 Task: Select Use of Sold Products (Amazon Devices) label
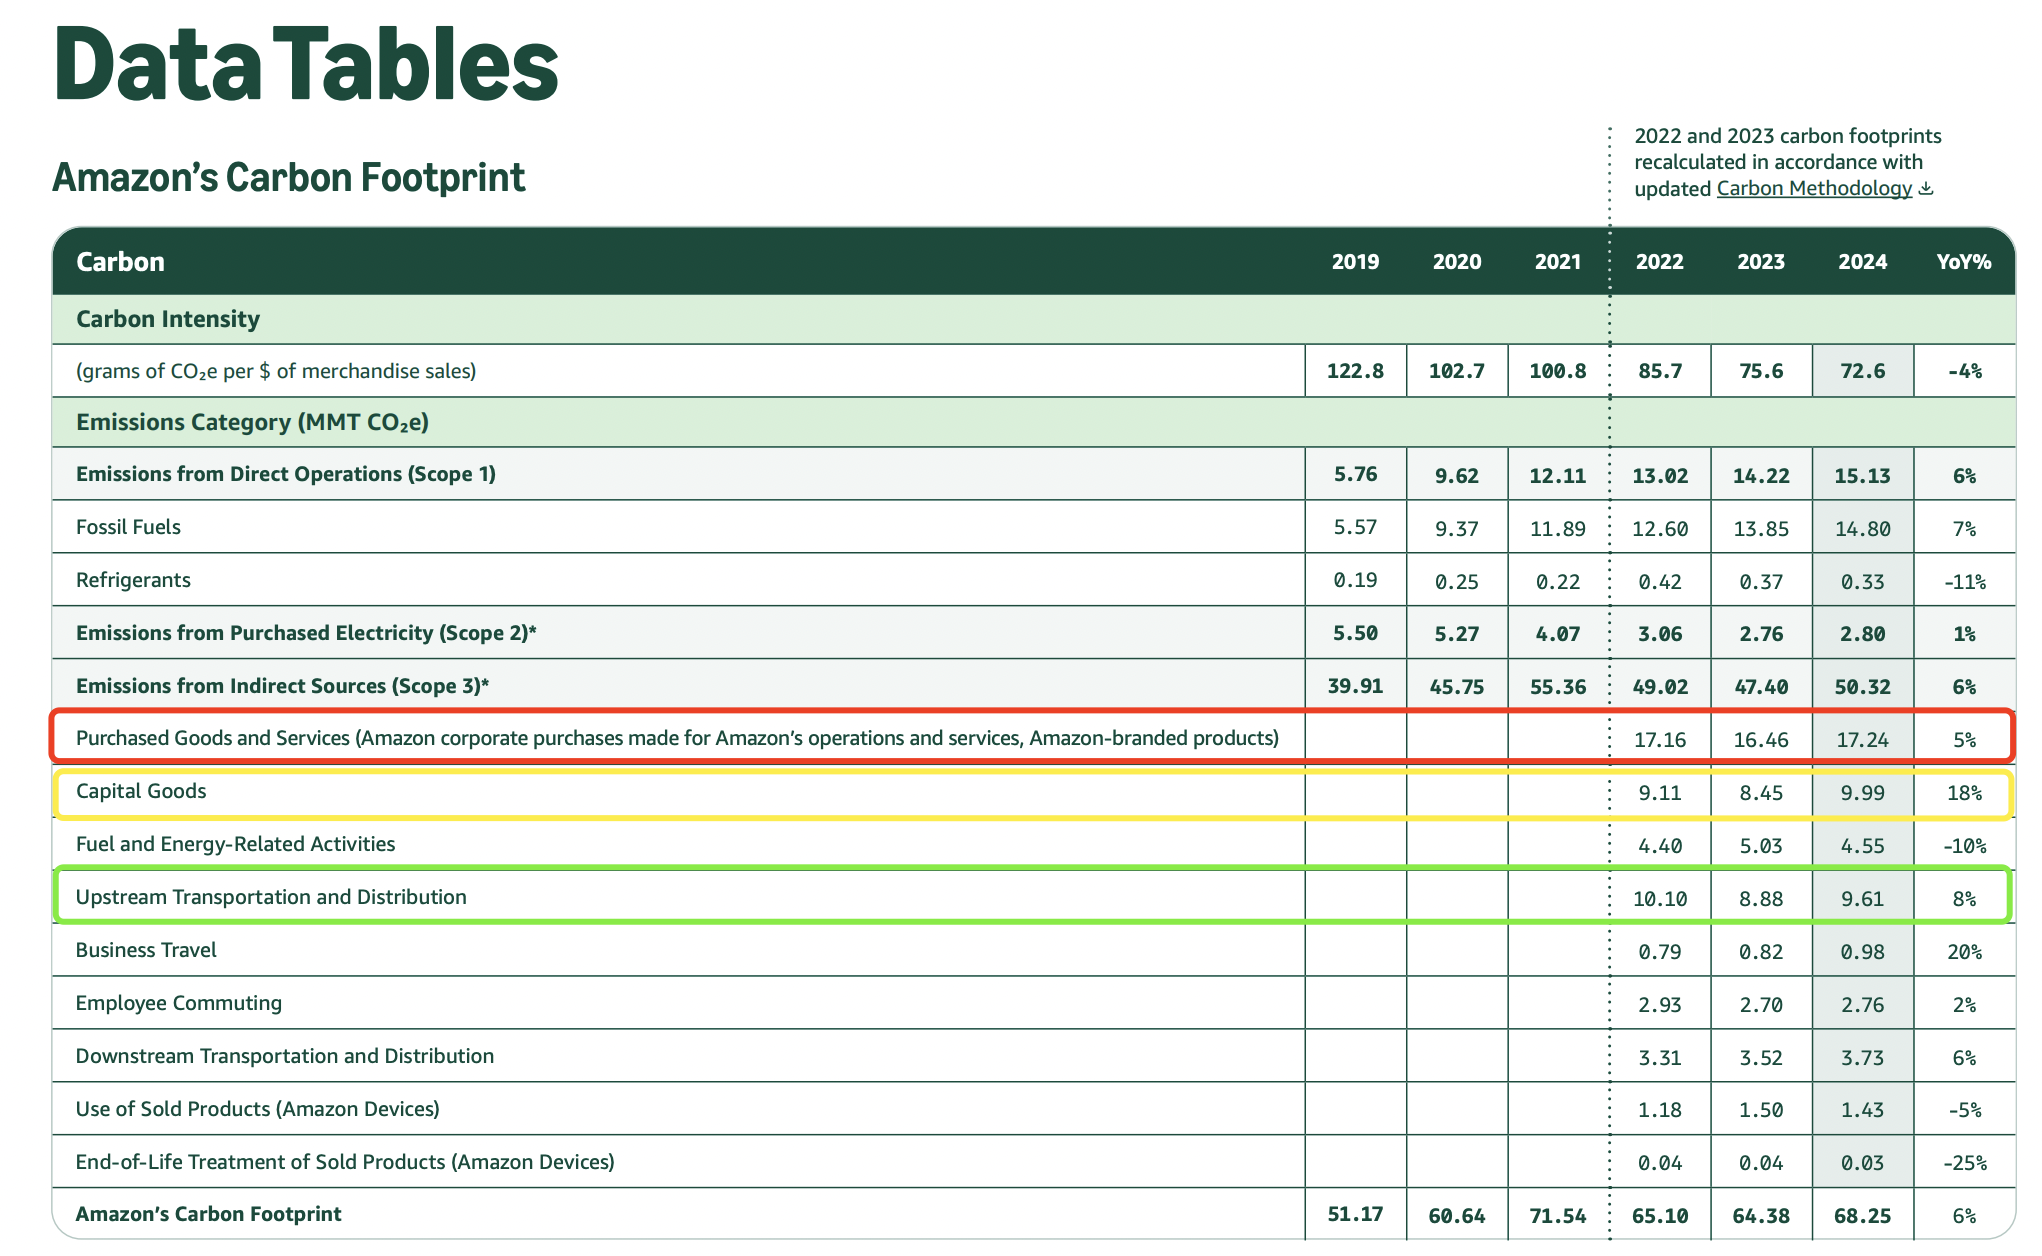click(x=258, y=1109)
